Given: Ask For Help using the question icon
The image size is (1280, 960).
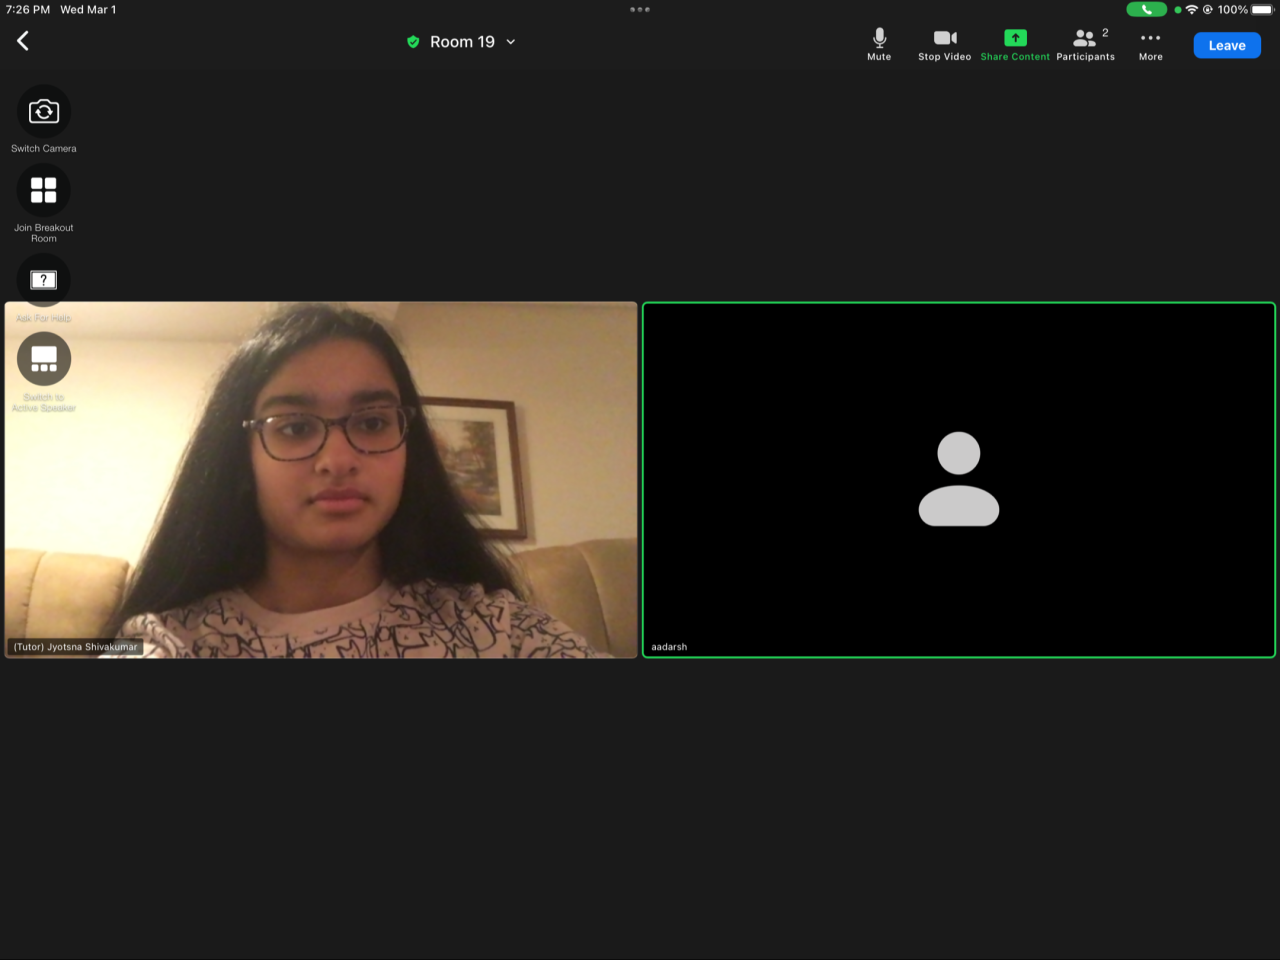Looking at the screenshot, I should (x=44, y=280).
